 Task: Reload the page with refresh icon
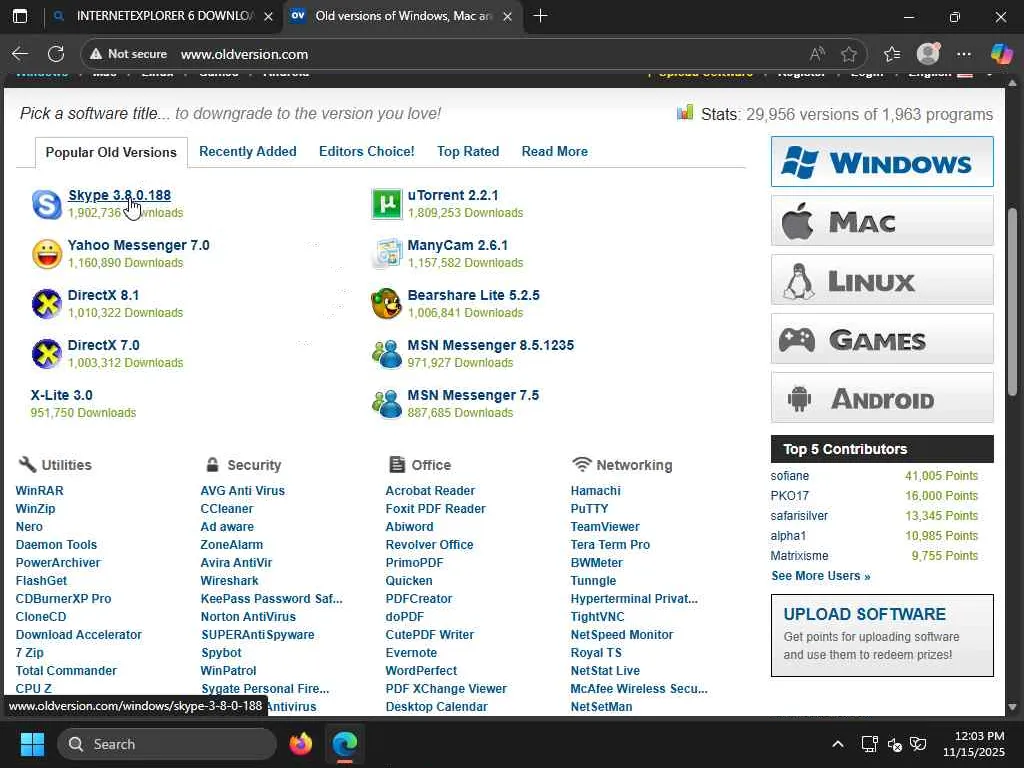(56, 54)
